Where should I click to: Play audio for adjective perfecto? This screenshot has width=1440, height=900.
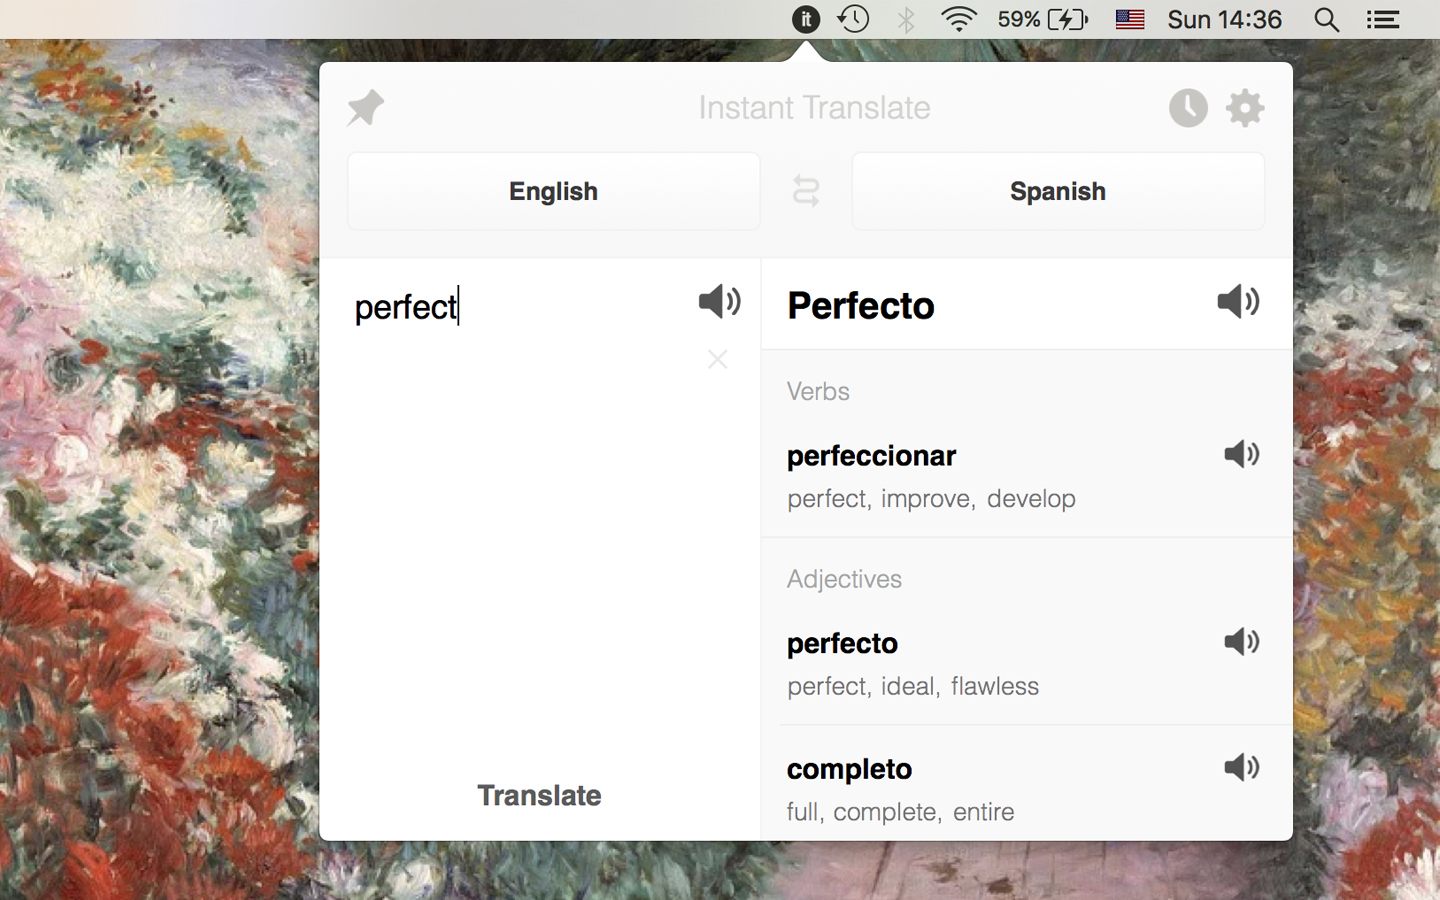coord(1242,641)
